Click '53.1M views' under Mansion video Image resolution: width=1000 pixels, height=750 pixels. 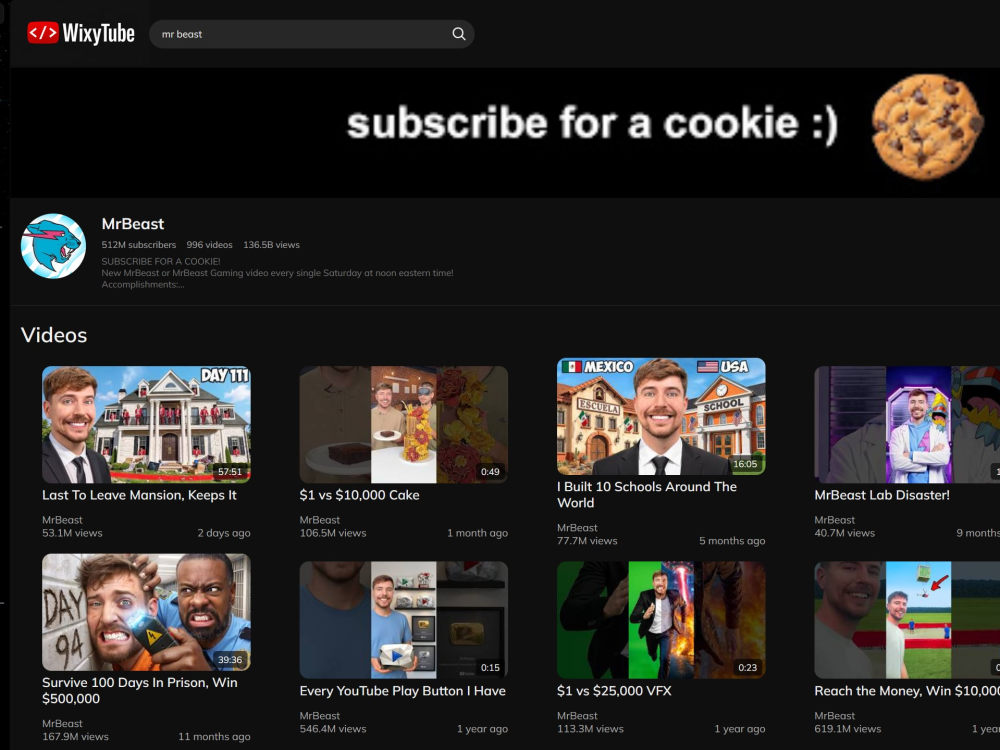tap(72, 533)
